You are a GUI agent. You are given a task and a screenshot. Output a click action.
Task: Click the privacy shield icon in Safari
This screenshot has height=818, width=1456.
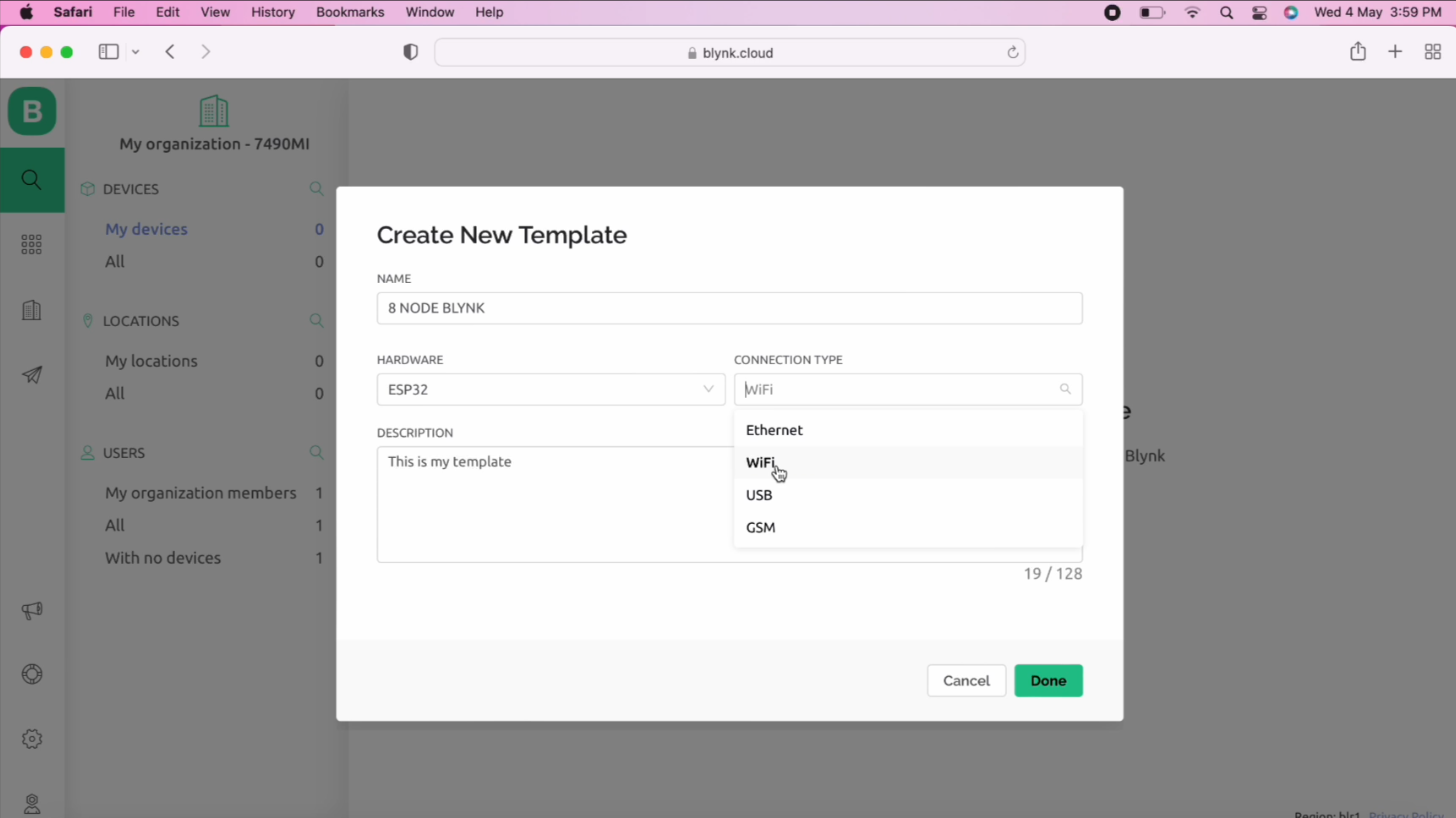coord(410,52)
